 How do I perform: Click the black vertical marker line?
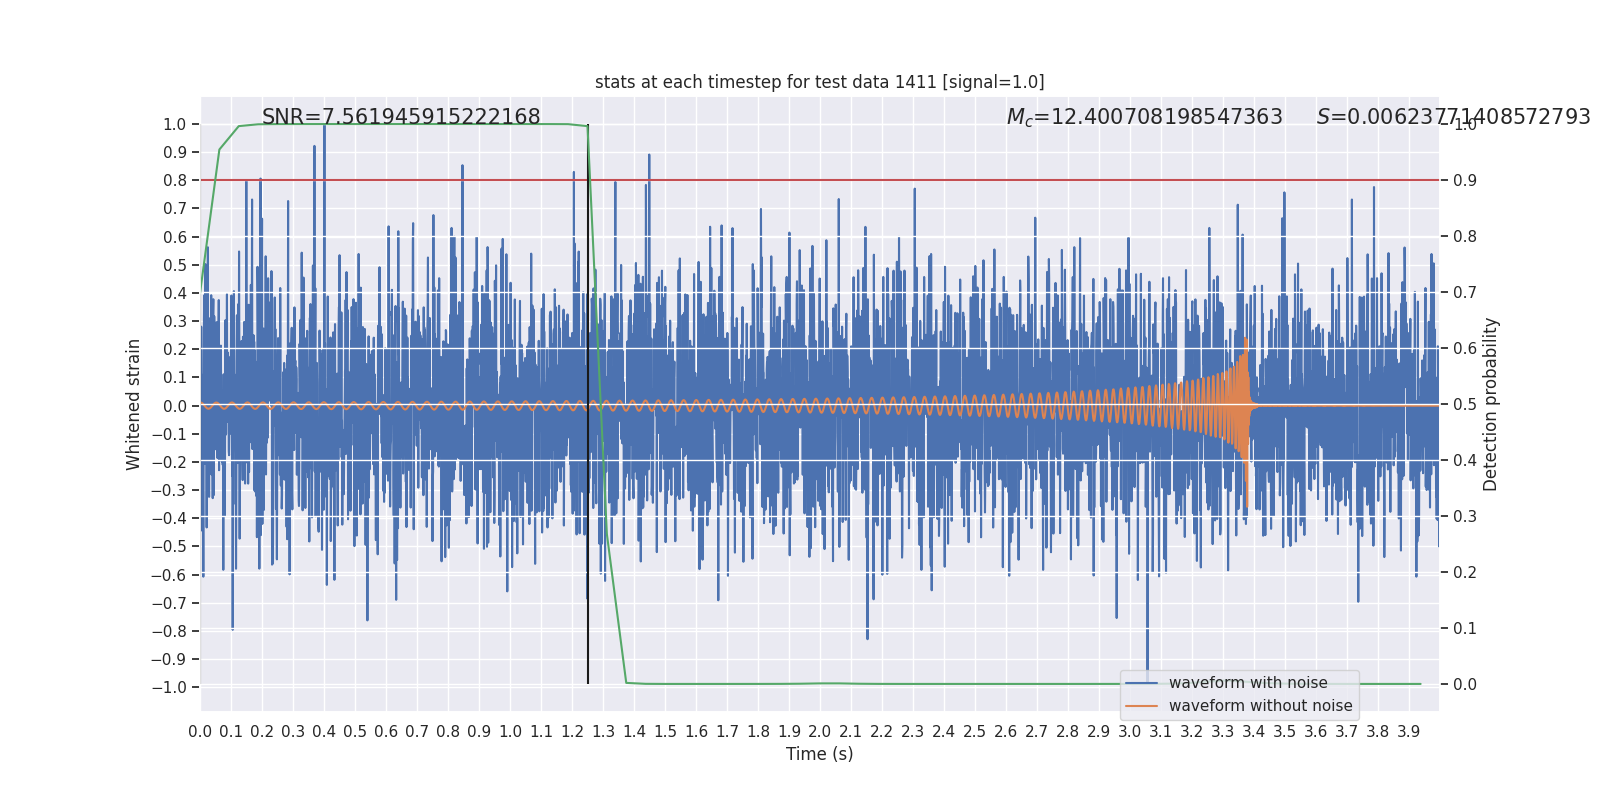[588, 404]
